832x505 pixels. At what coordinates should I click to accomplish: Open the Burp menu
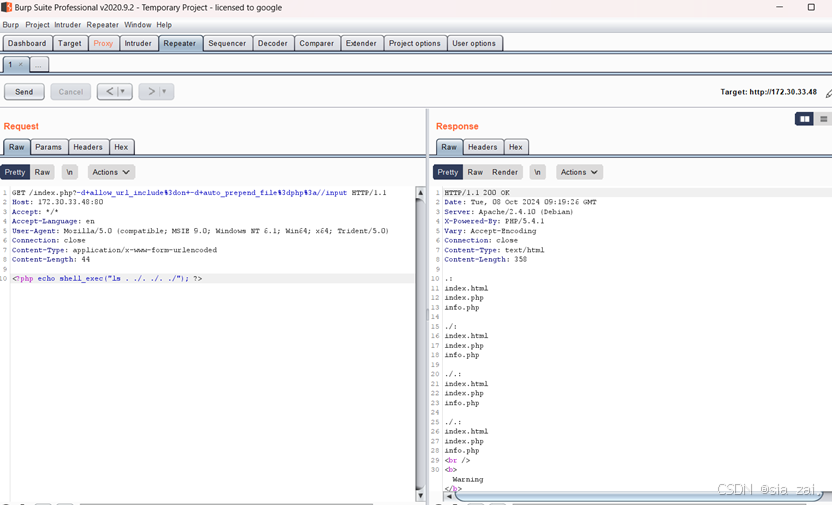pyautogui.click(x=11, y=25)
